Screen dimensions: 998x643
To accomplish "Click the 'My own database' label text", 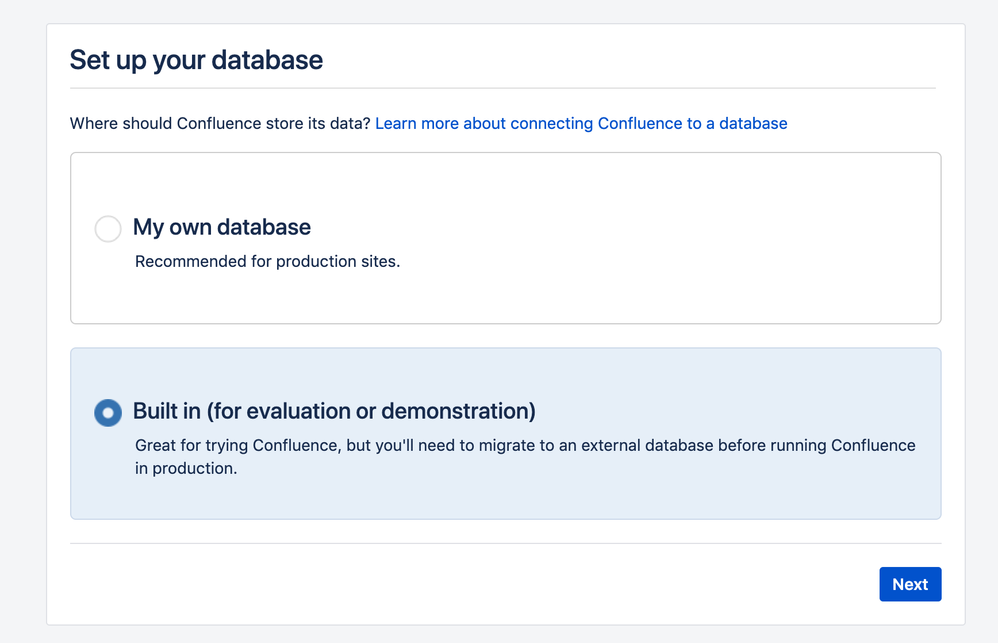I will pos(221,227).
